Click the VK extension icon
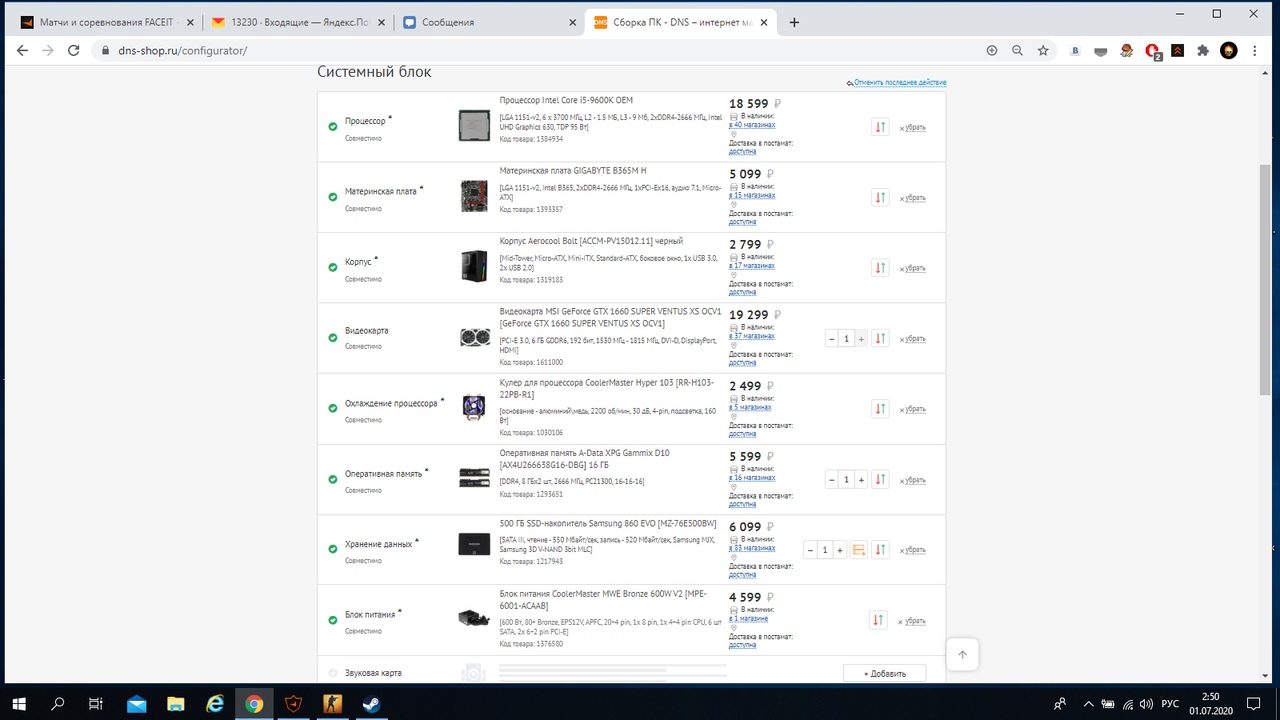The image size is (1280, 720). tap(1076, 50)
